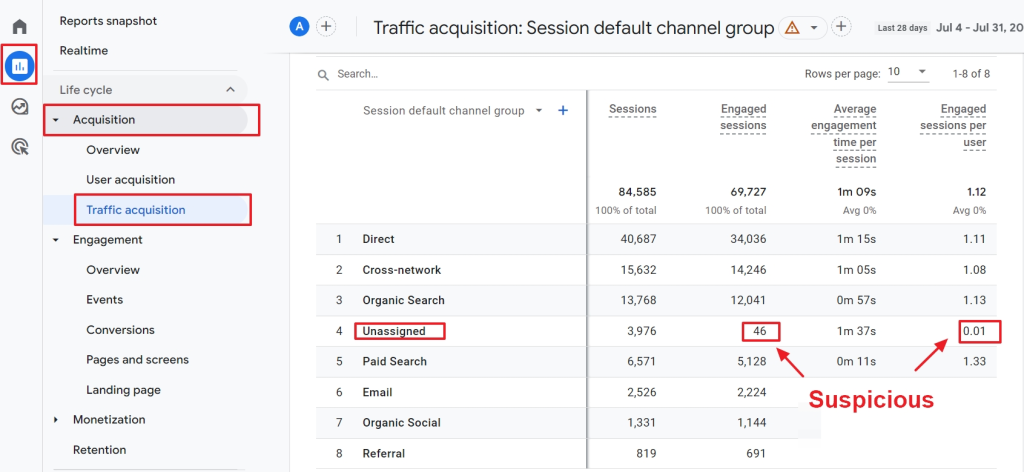This screenshot has width=1024, height=472.
Task: Open the Session default channel group dimension dropdown
Action: pos(539,111)
